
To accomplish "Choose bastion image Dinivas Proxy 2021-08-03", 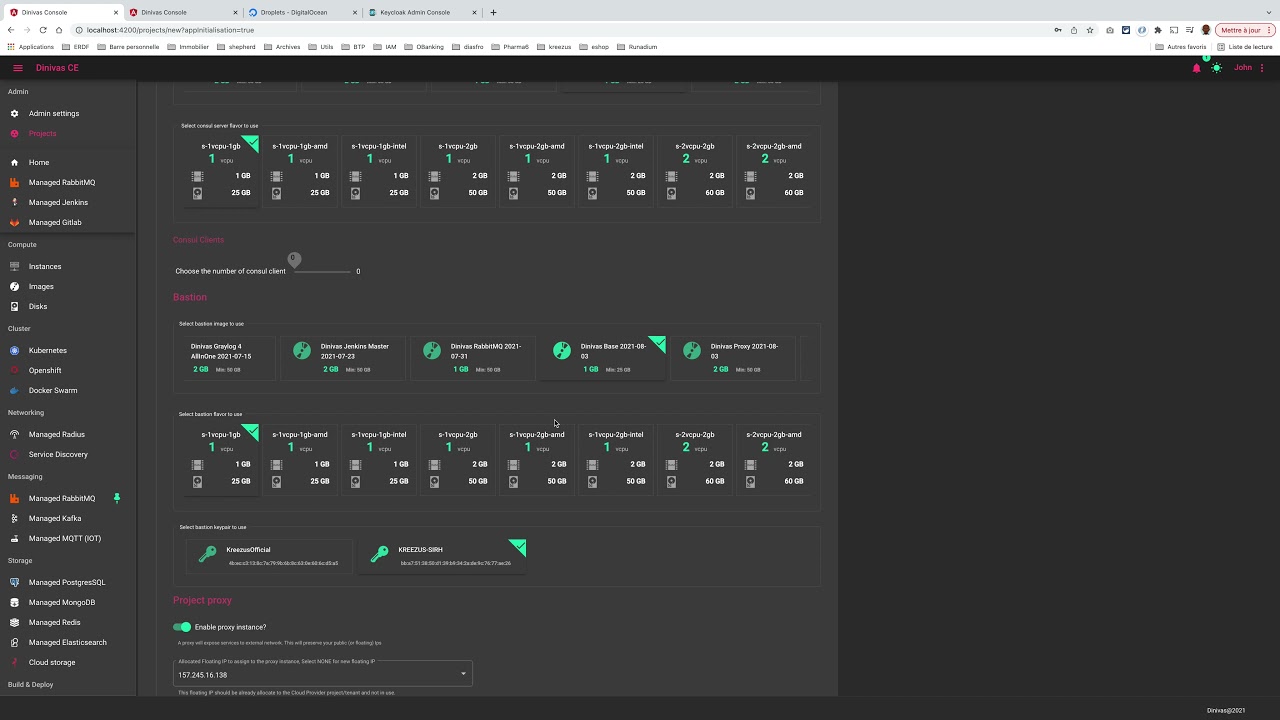I will tap(732, 358).
